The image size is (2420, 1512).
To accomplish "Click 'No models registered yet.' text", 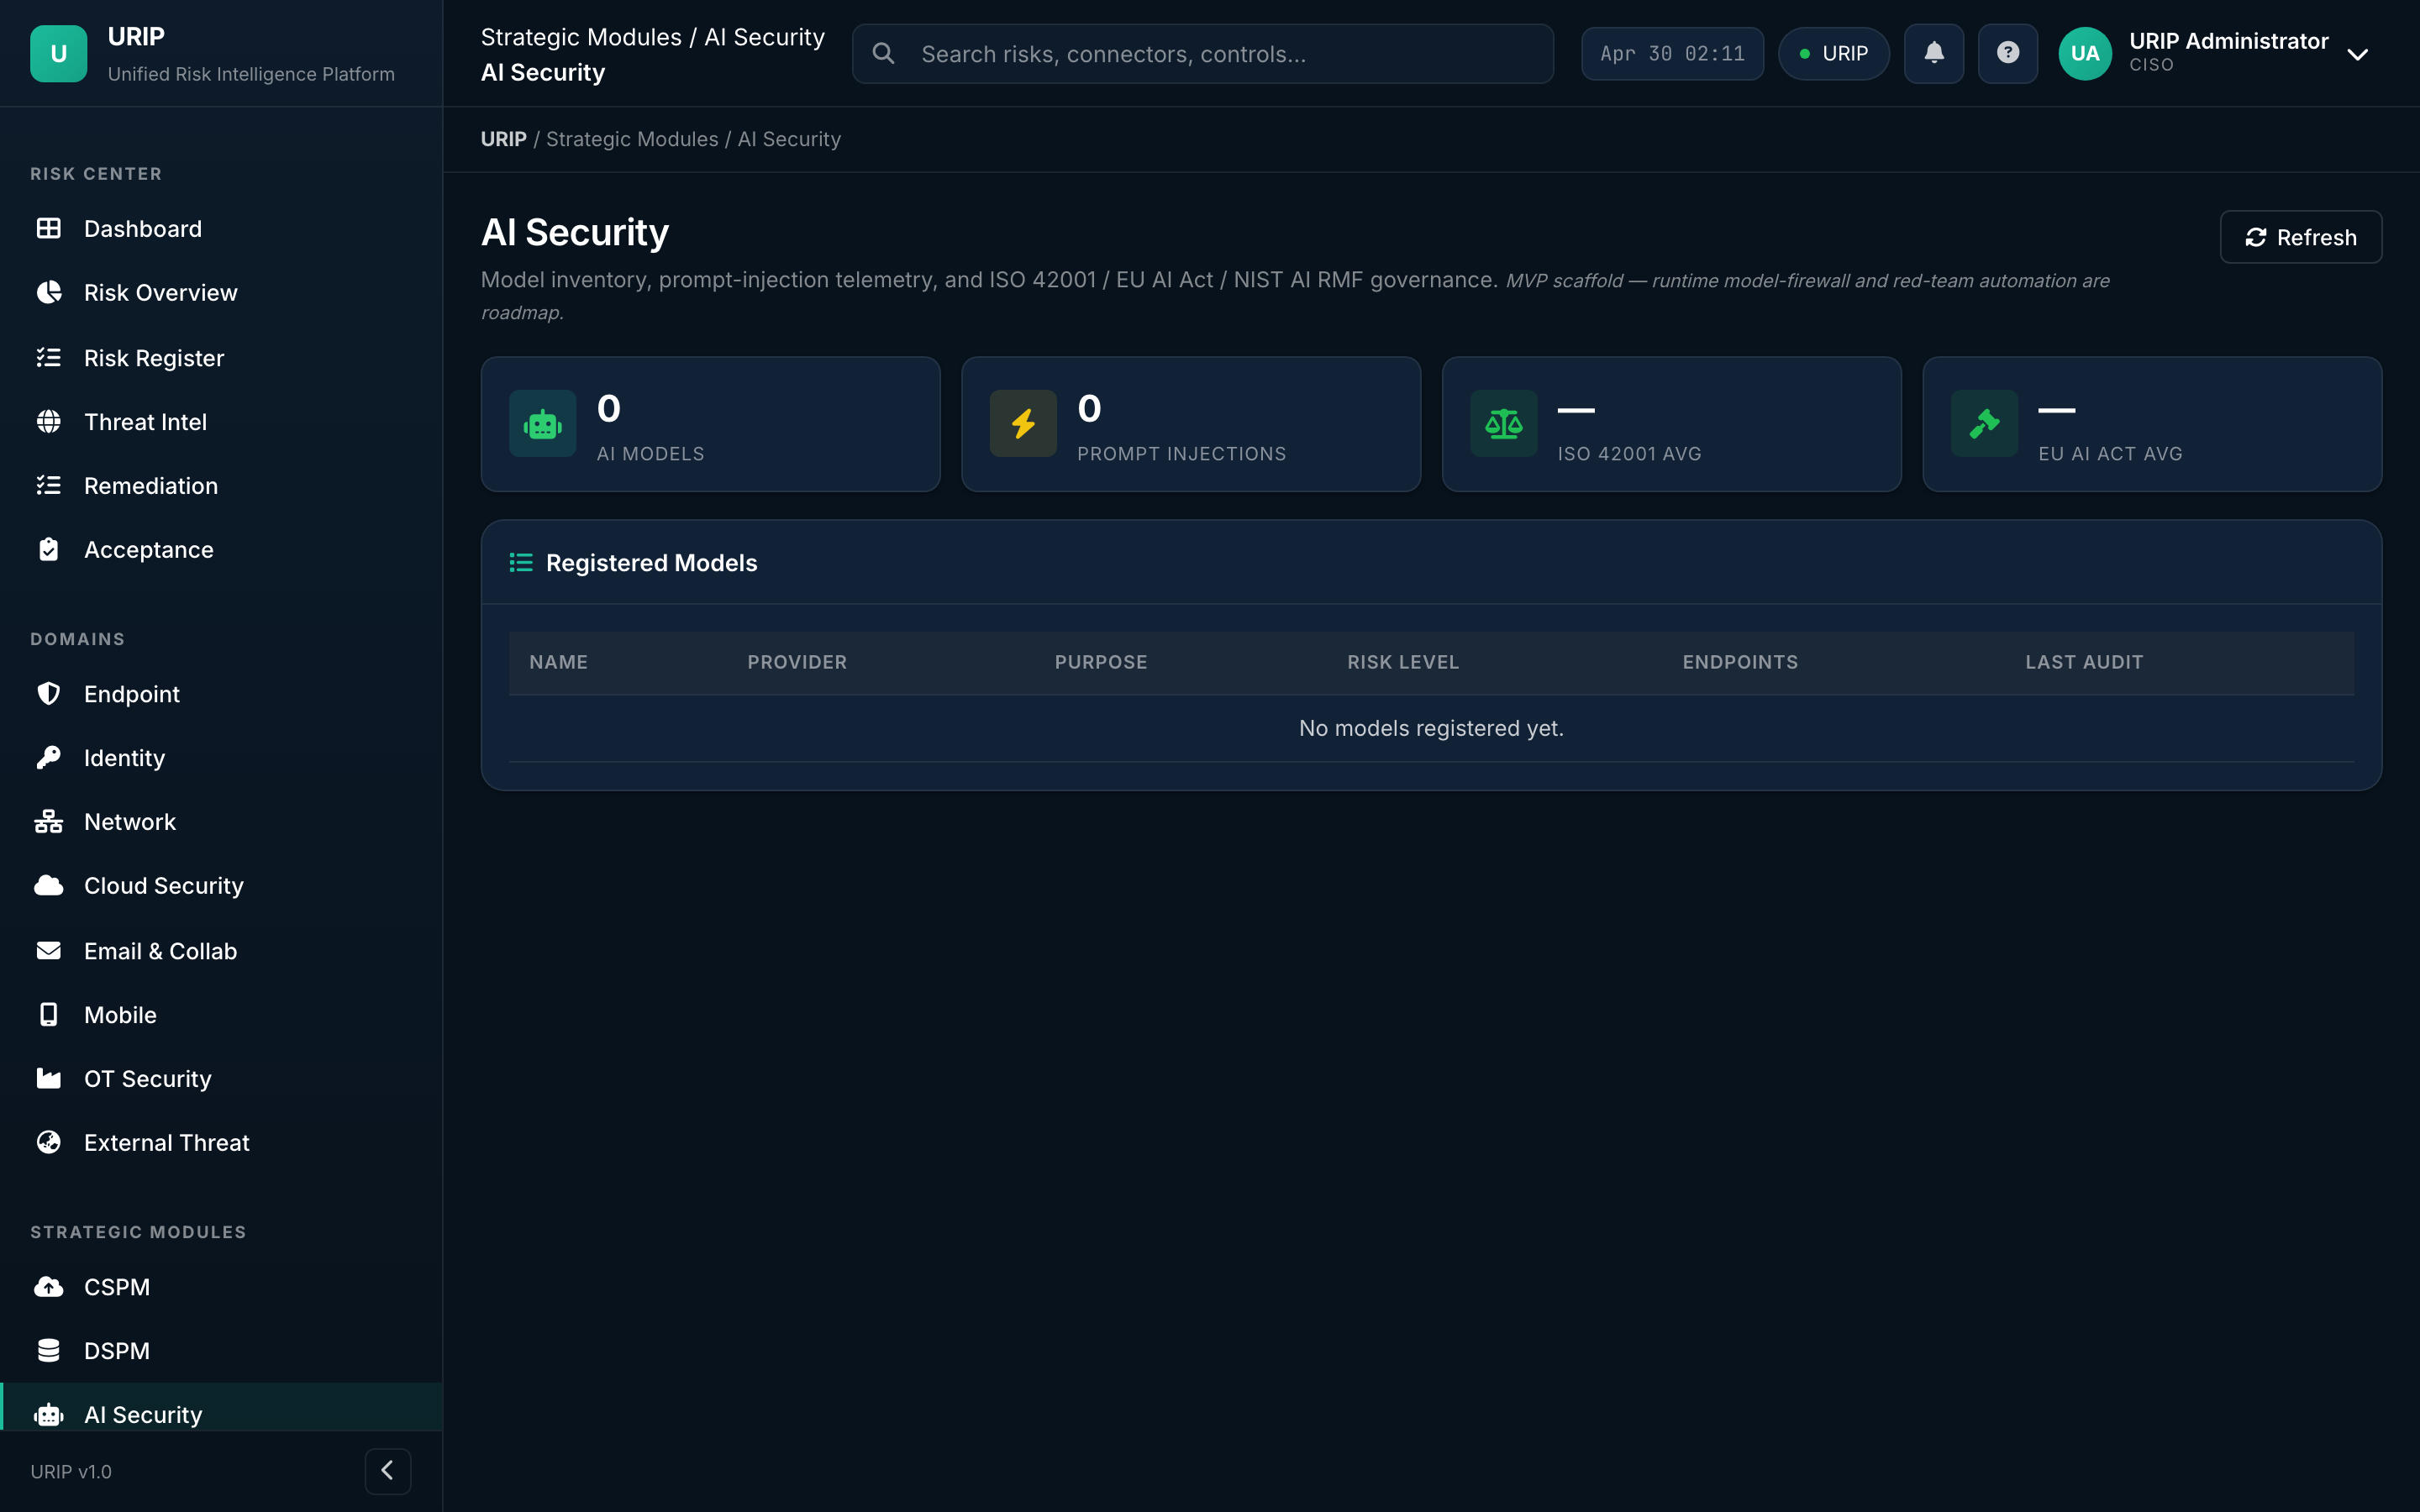I will tap(1431, 728).
